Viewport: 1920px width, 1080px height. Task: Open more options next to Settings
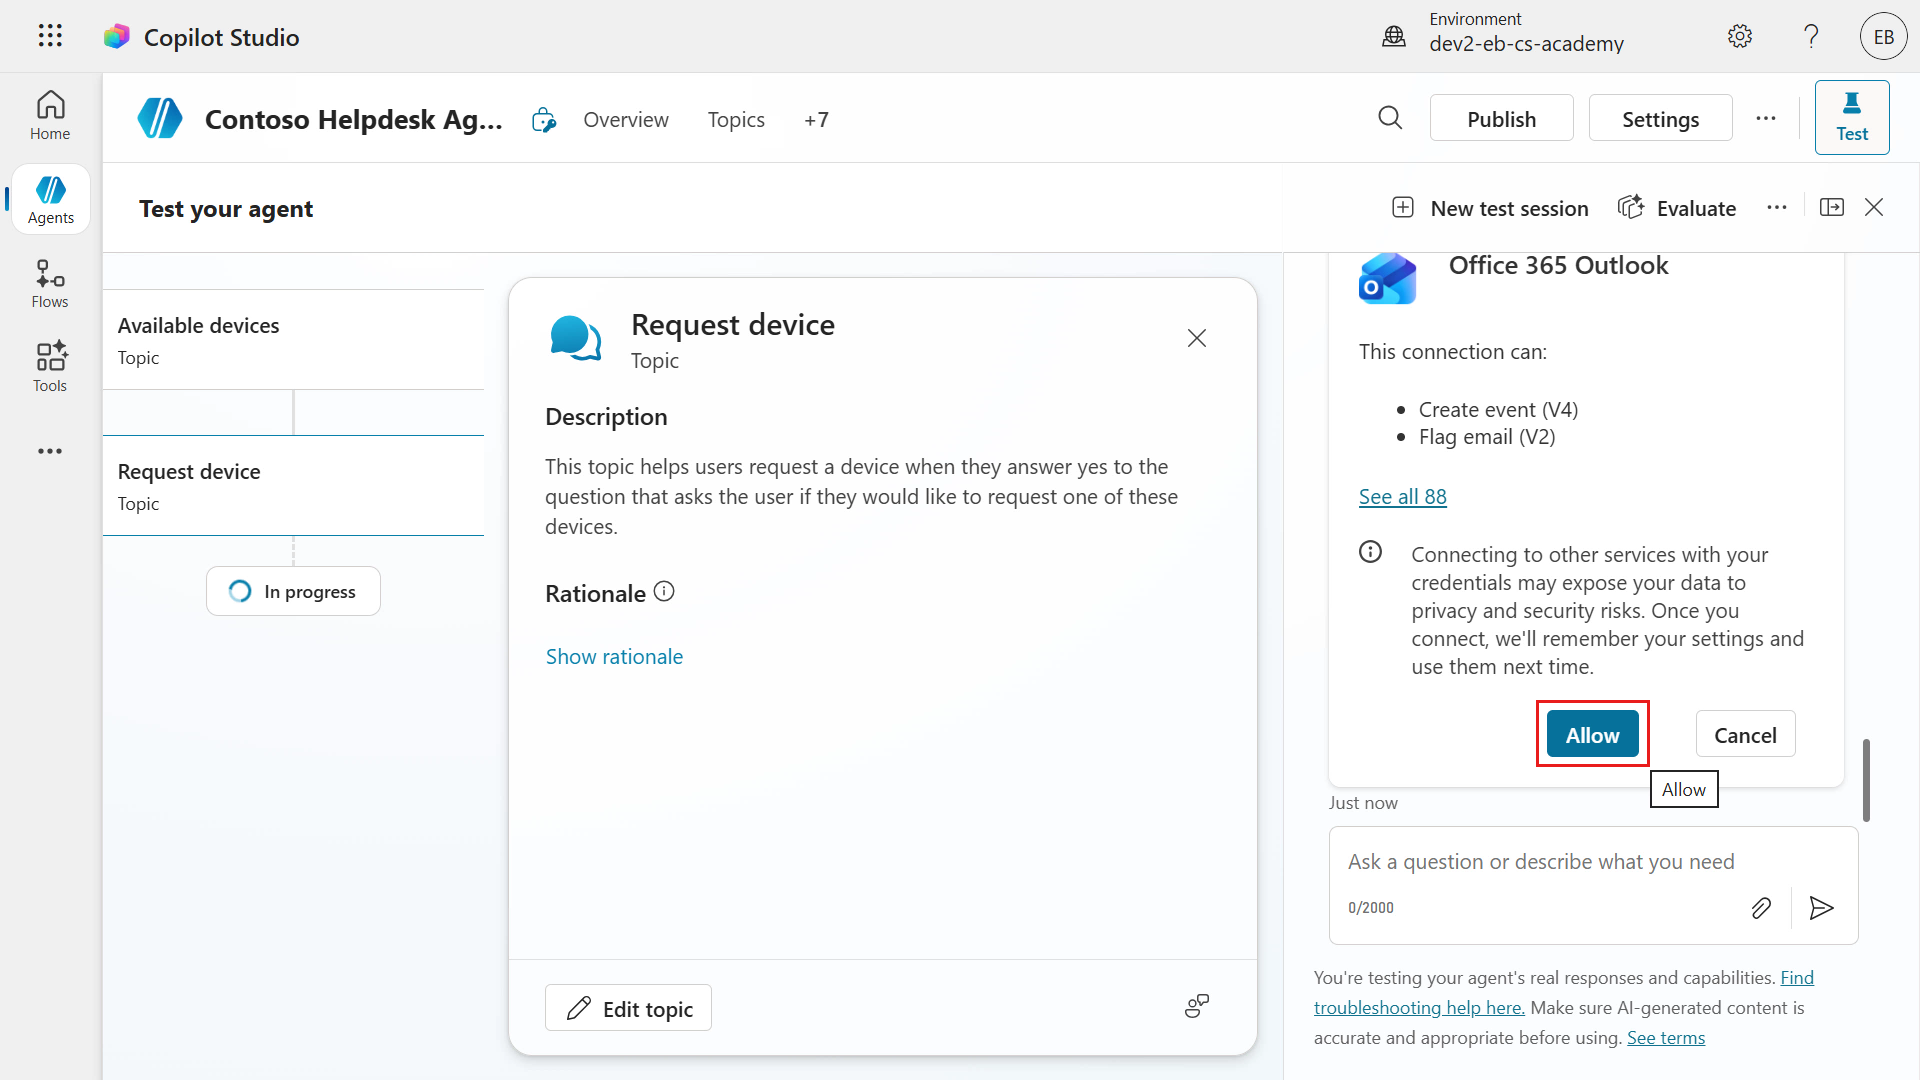click(1766, 118)
